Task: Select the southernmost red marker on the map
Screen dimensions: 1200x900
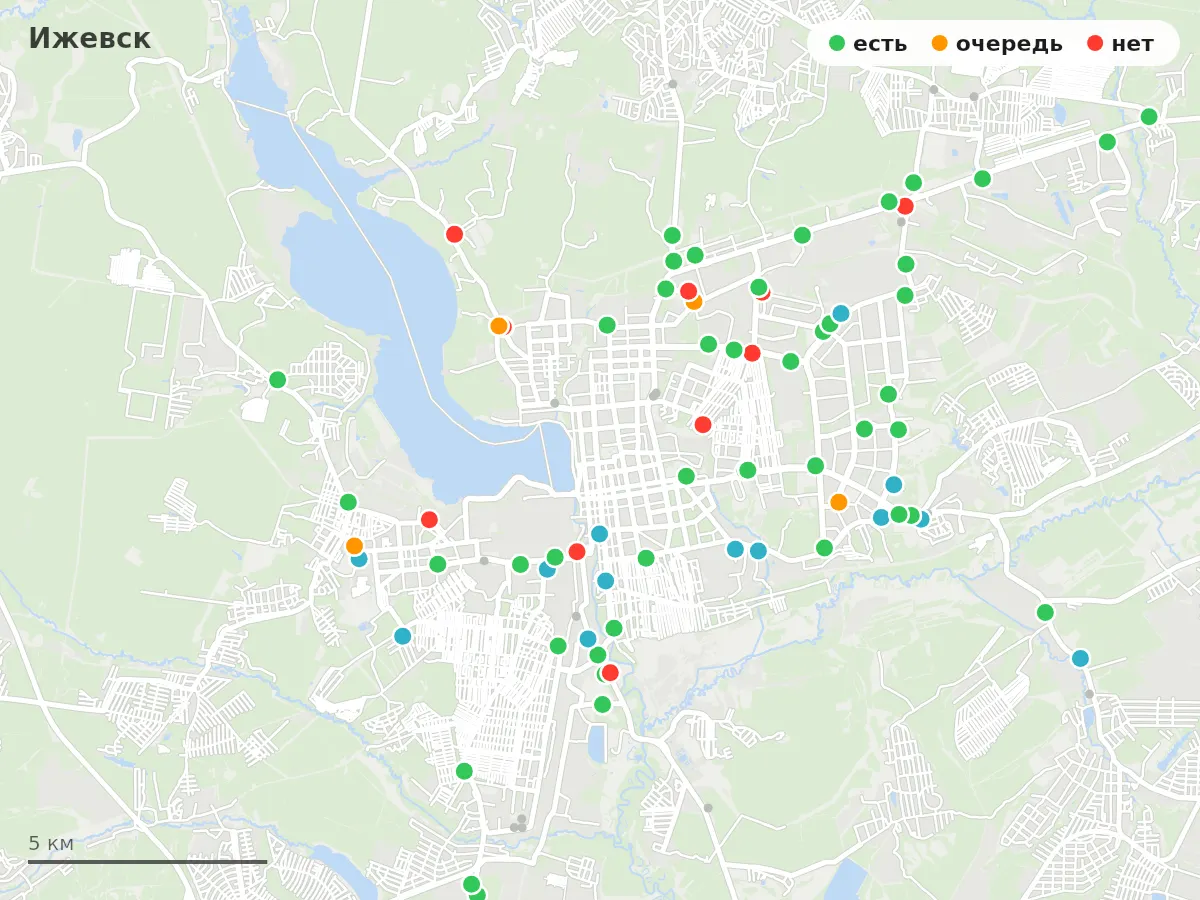Action: click(x=610, y=673)
